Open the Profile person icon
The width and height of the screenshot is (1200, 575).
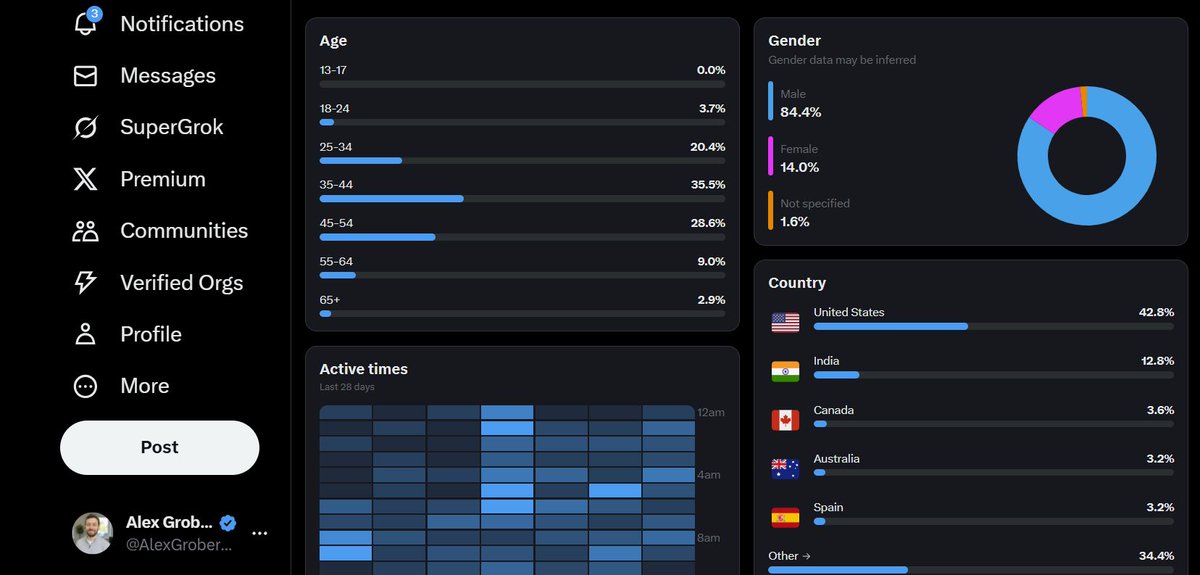86,334
